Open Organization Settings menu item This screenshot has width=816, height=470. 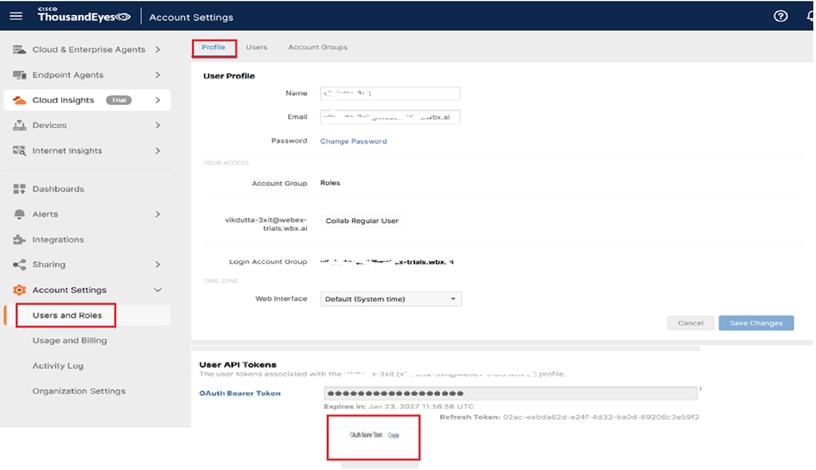tap(79, 391)
